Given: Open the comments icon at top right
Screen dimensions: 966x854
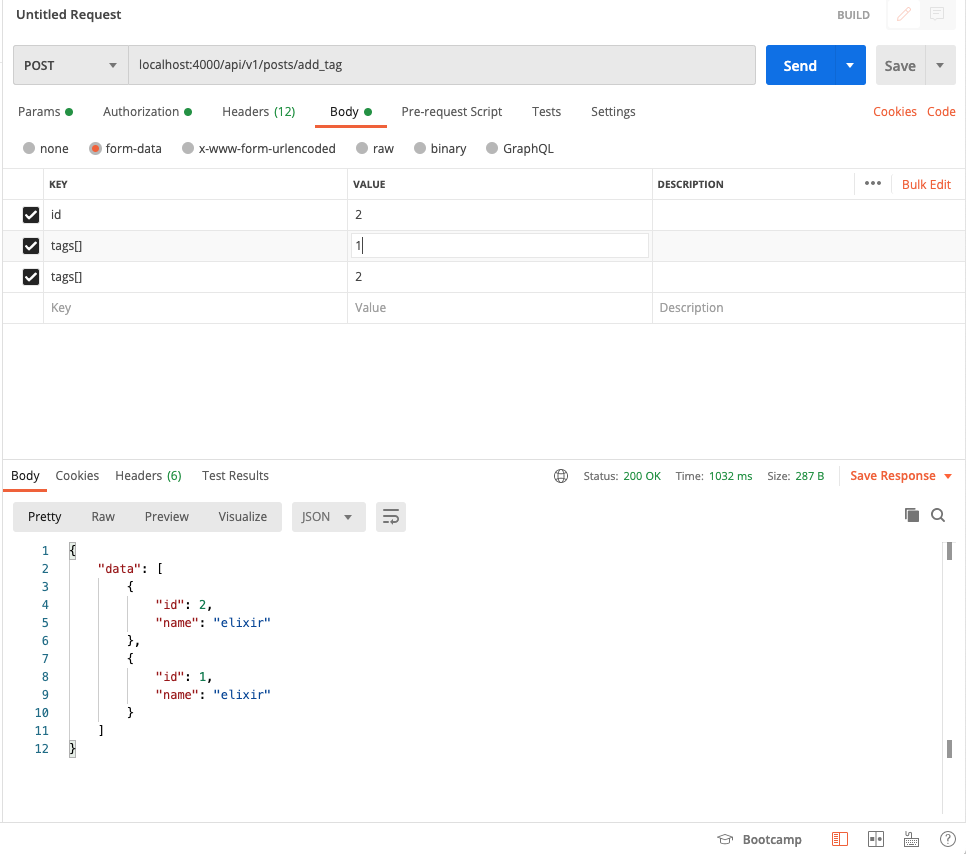Looking at the screenshot, I should 936,14.
